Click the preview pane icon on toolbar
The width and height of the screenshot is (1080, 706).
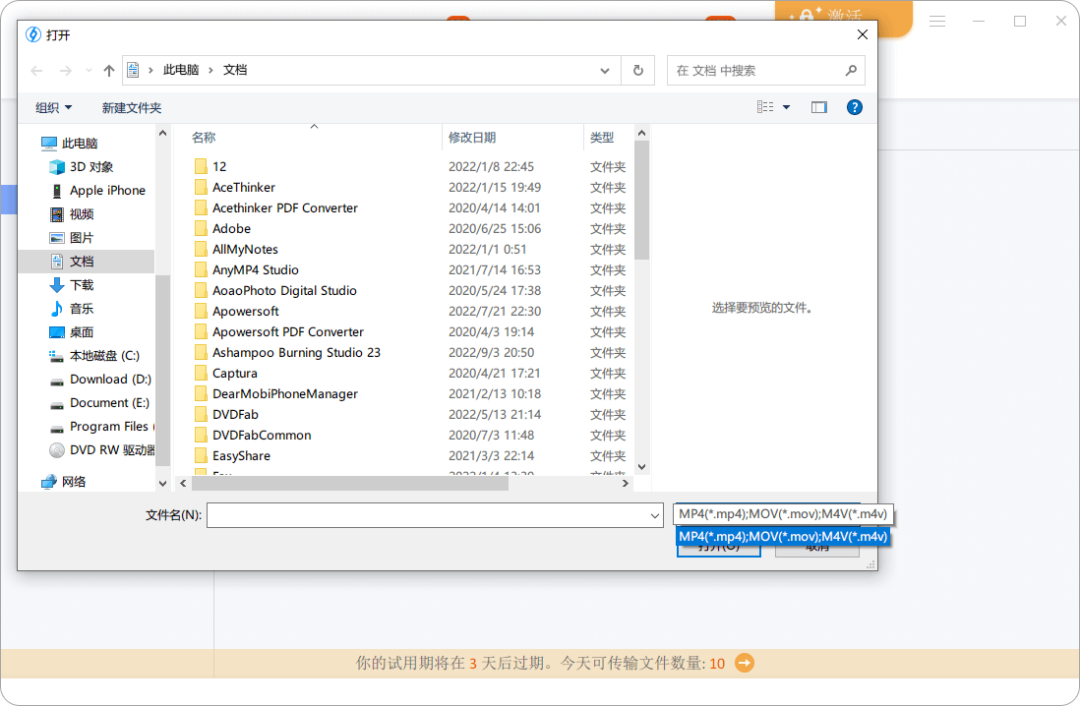(819, 107)
